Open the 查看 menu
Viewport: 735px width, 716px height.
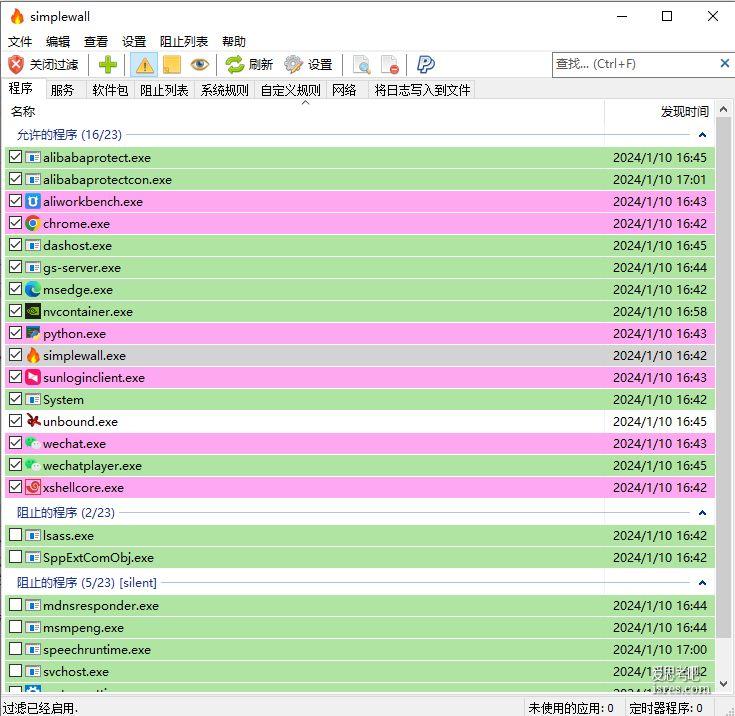pos(96,42)
